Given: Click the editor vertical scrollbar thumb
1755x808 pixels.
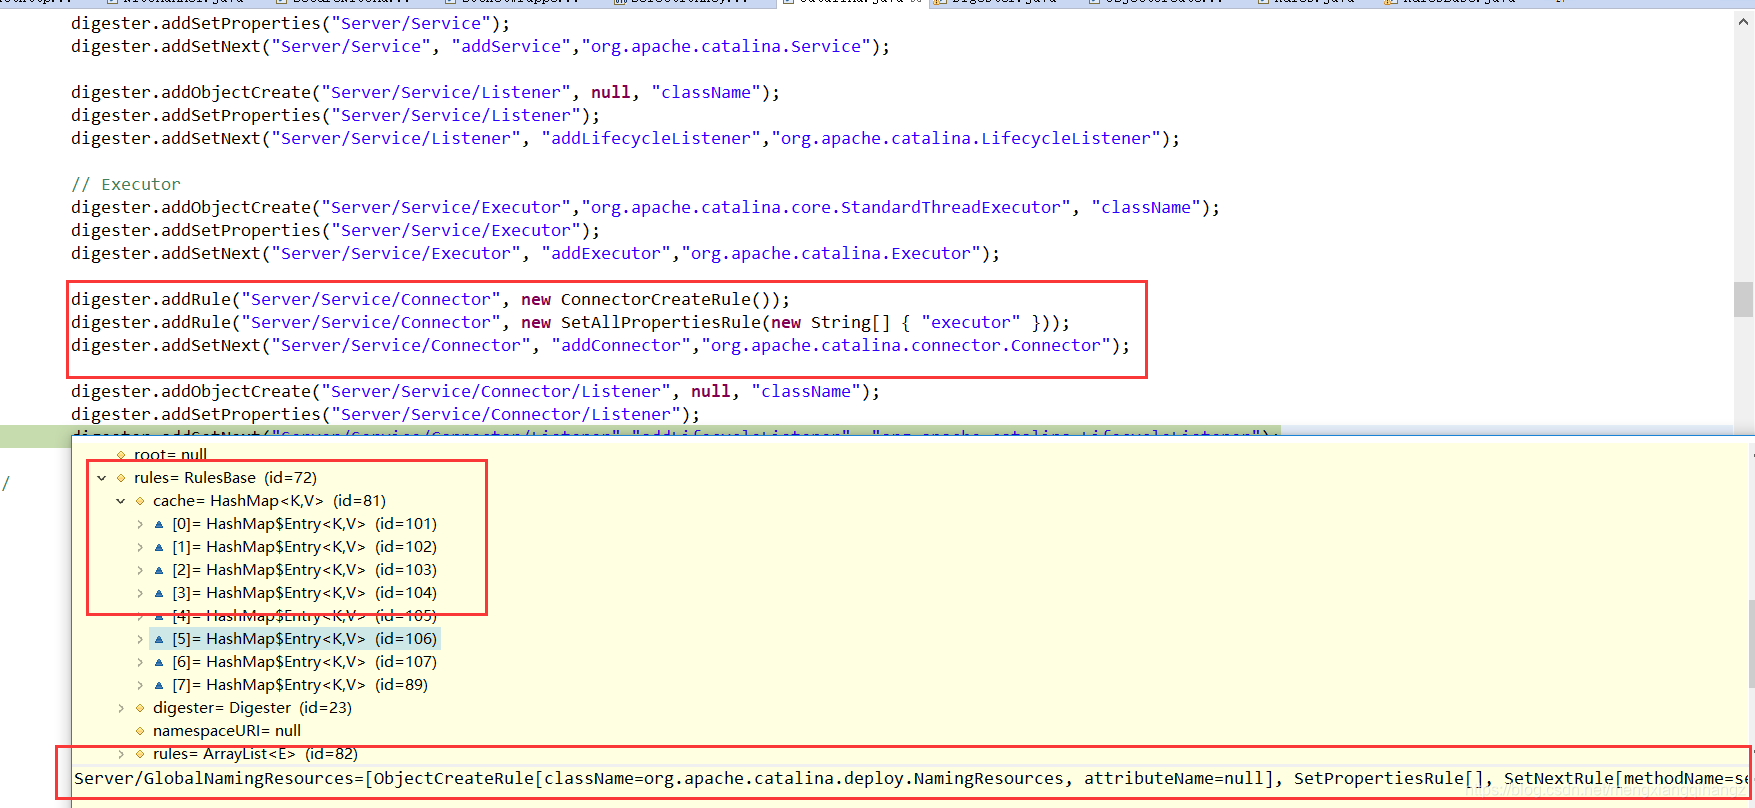Looking at the screenshot, I should coord(1744,299).
